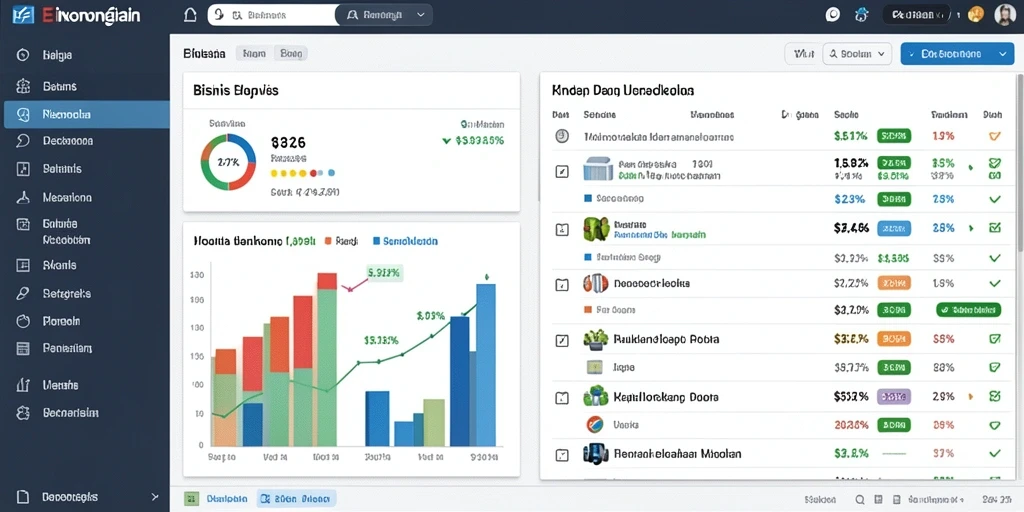
Task: Expand the bottom sidebar item chevron
Action: click(x=154, y=497)
